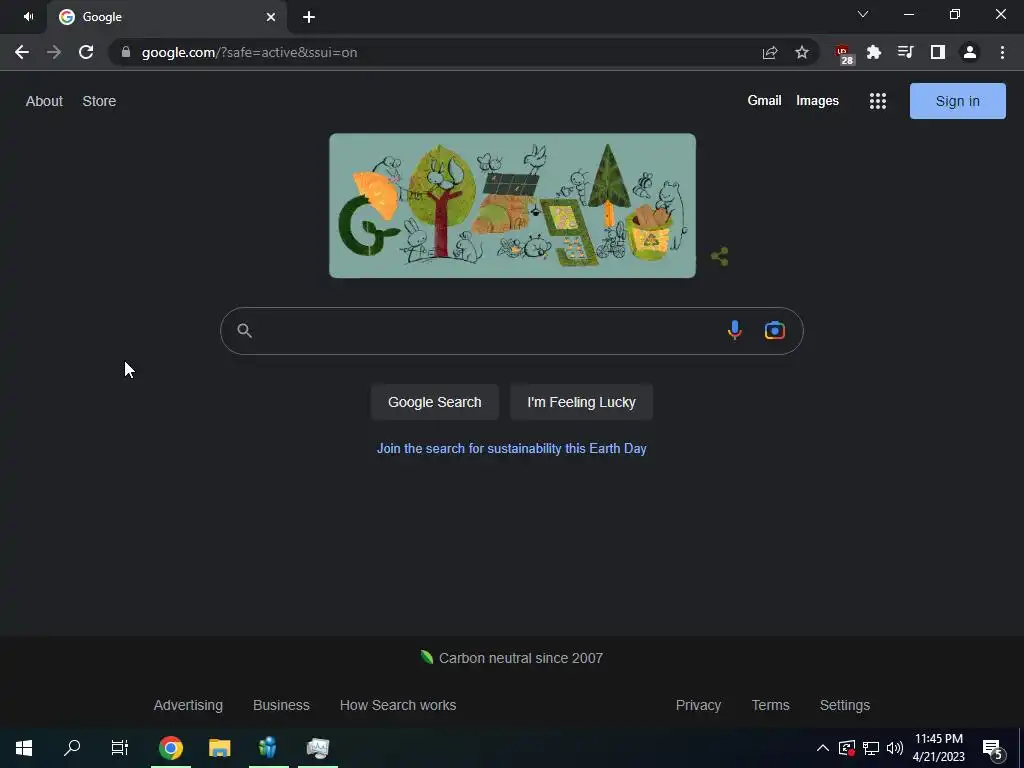The image size is (1024, 768).
Task: Select the Google tab
Action: point(167,17)
